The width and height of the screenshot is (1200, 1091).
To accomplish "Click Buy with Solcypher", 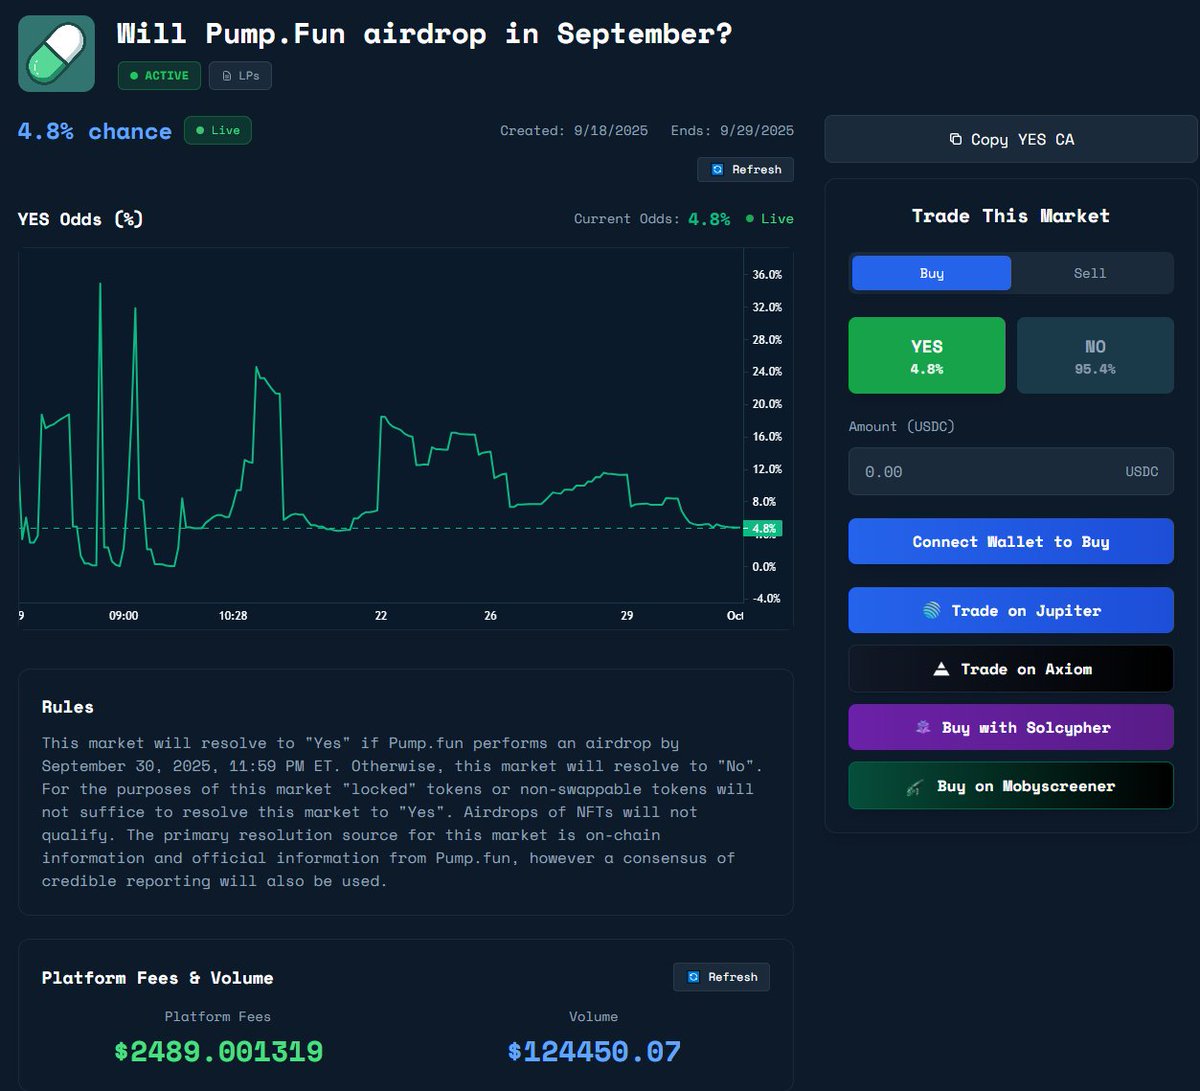I will point(1011,727).
